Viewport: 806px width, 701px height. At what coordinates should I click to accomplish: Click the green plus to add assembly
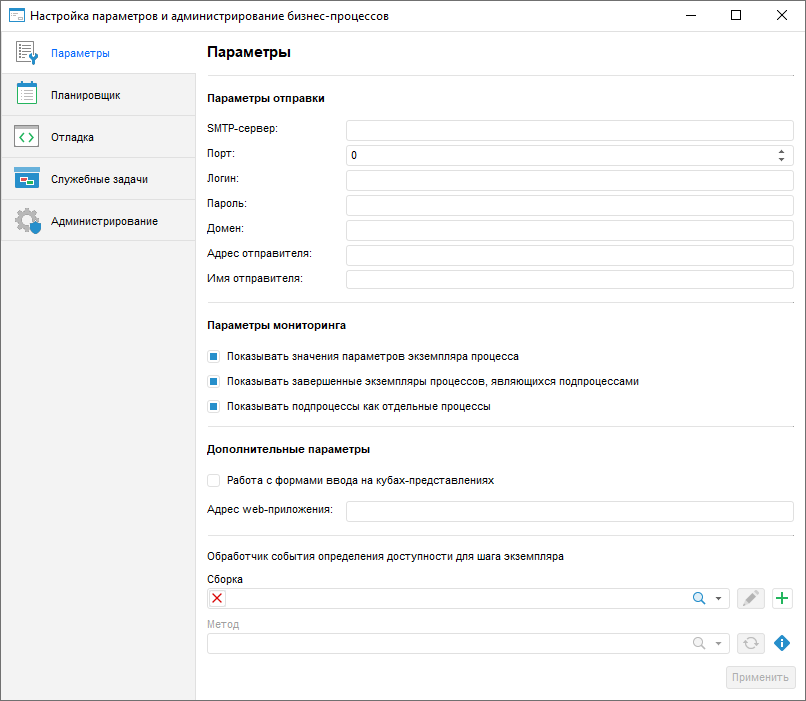(x=783, y=598)
